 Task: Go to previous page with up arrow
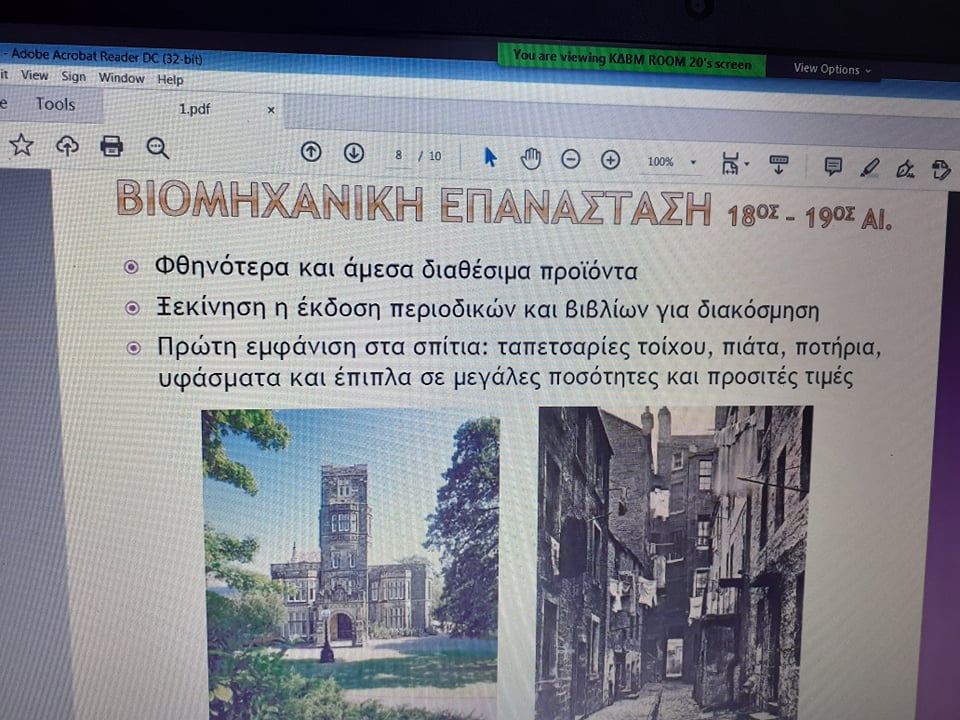pos(311,152)
